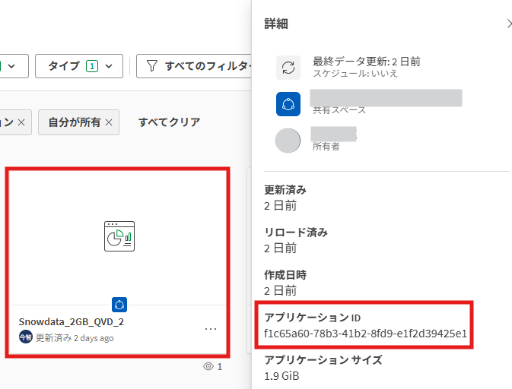
Task: Click the partially visible dropdown left of タイプ
Action: (14, 66)
